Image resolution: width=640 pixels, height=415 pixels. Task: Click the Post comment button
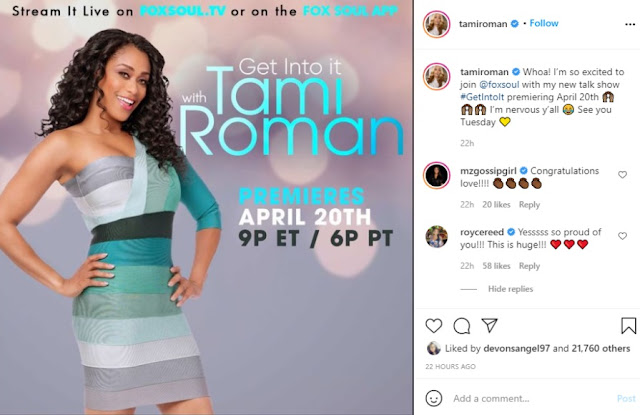(626, 398)
